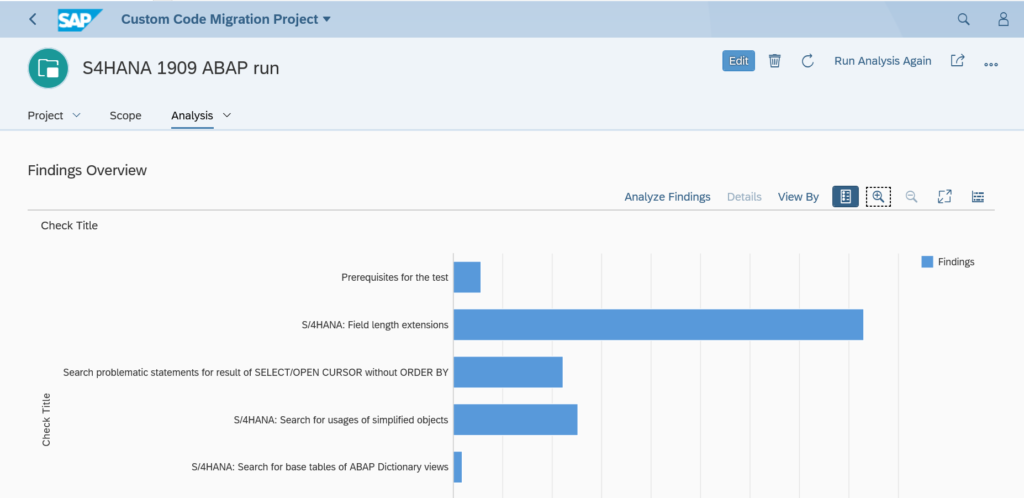Expand the Analysis tab chevron

pos(227,116)
